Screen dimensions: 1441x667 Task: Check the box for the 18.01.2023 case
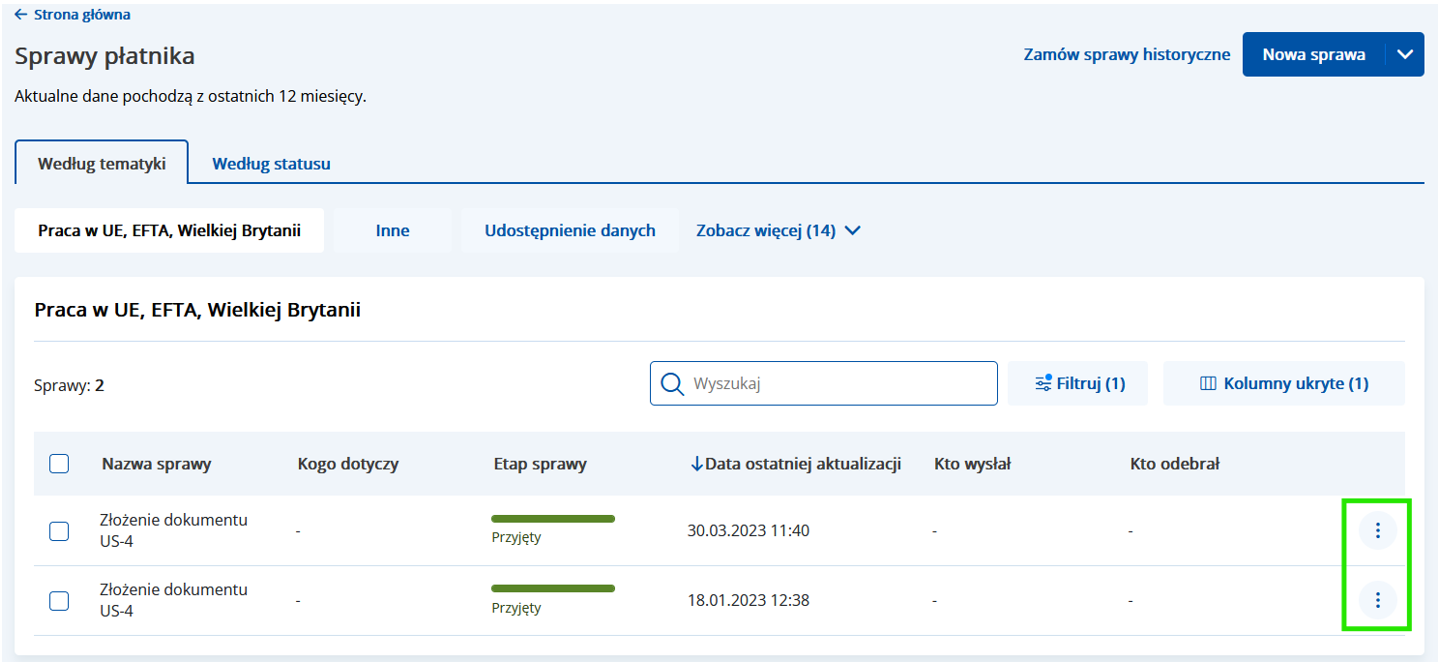[59, 600]
